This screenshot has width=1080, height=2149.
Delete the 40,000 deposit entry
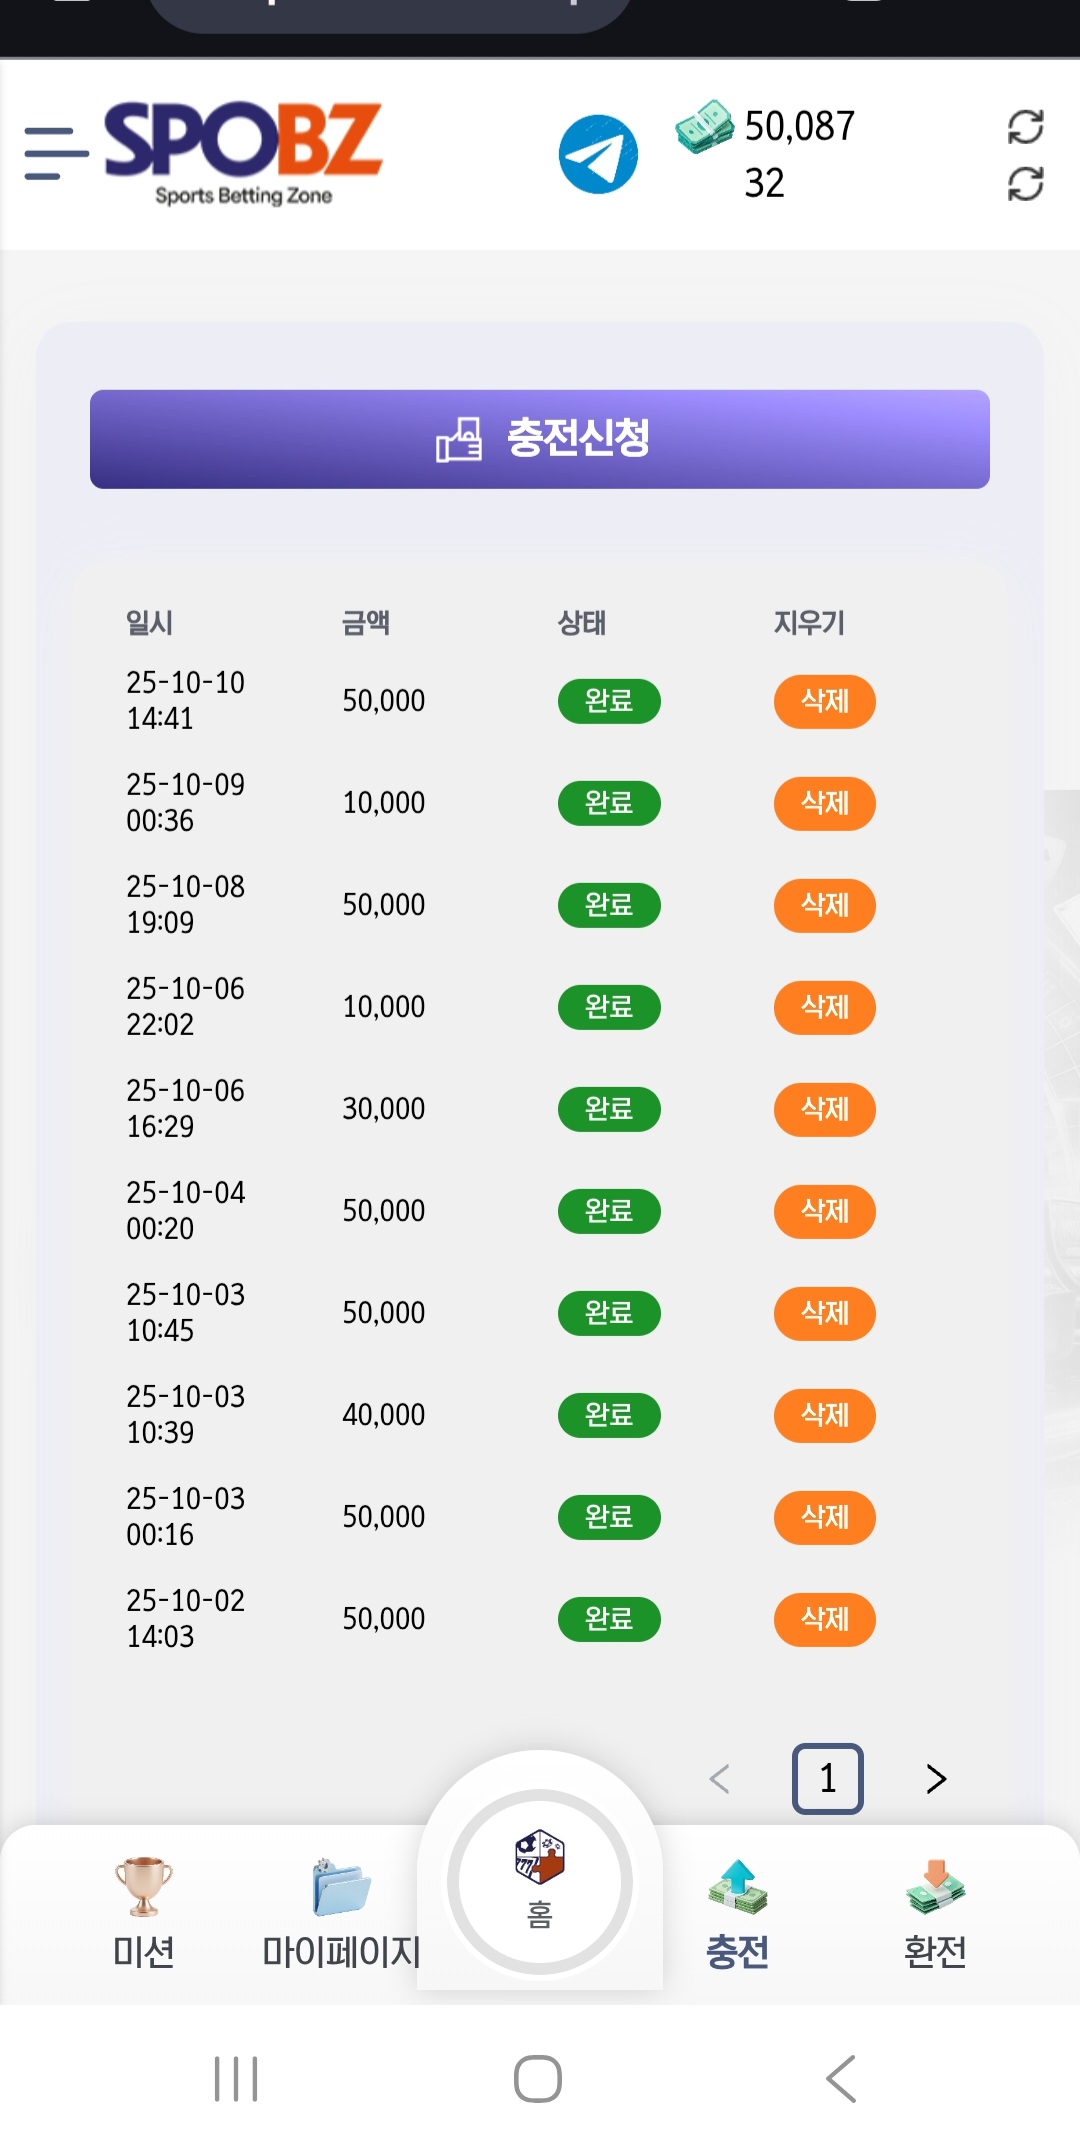pos(824,1415)
